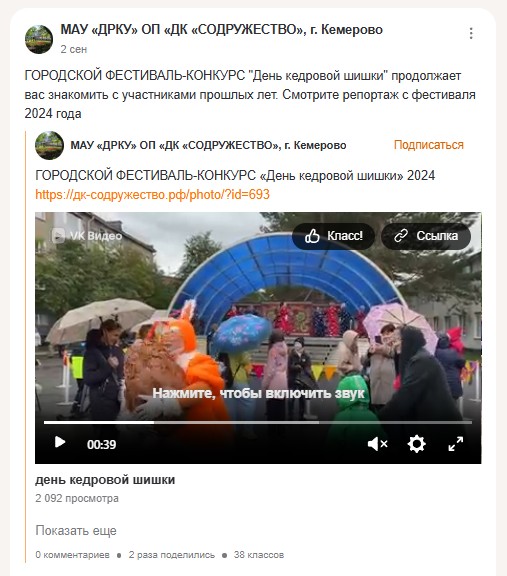The image size is (507, 576).
Task: Subscribe via the Подписаться link
Action: 428,145
